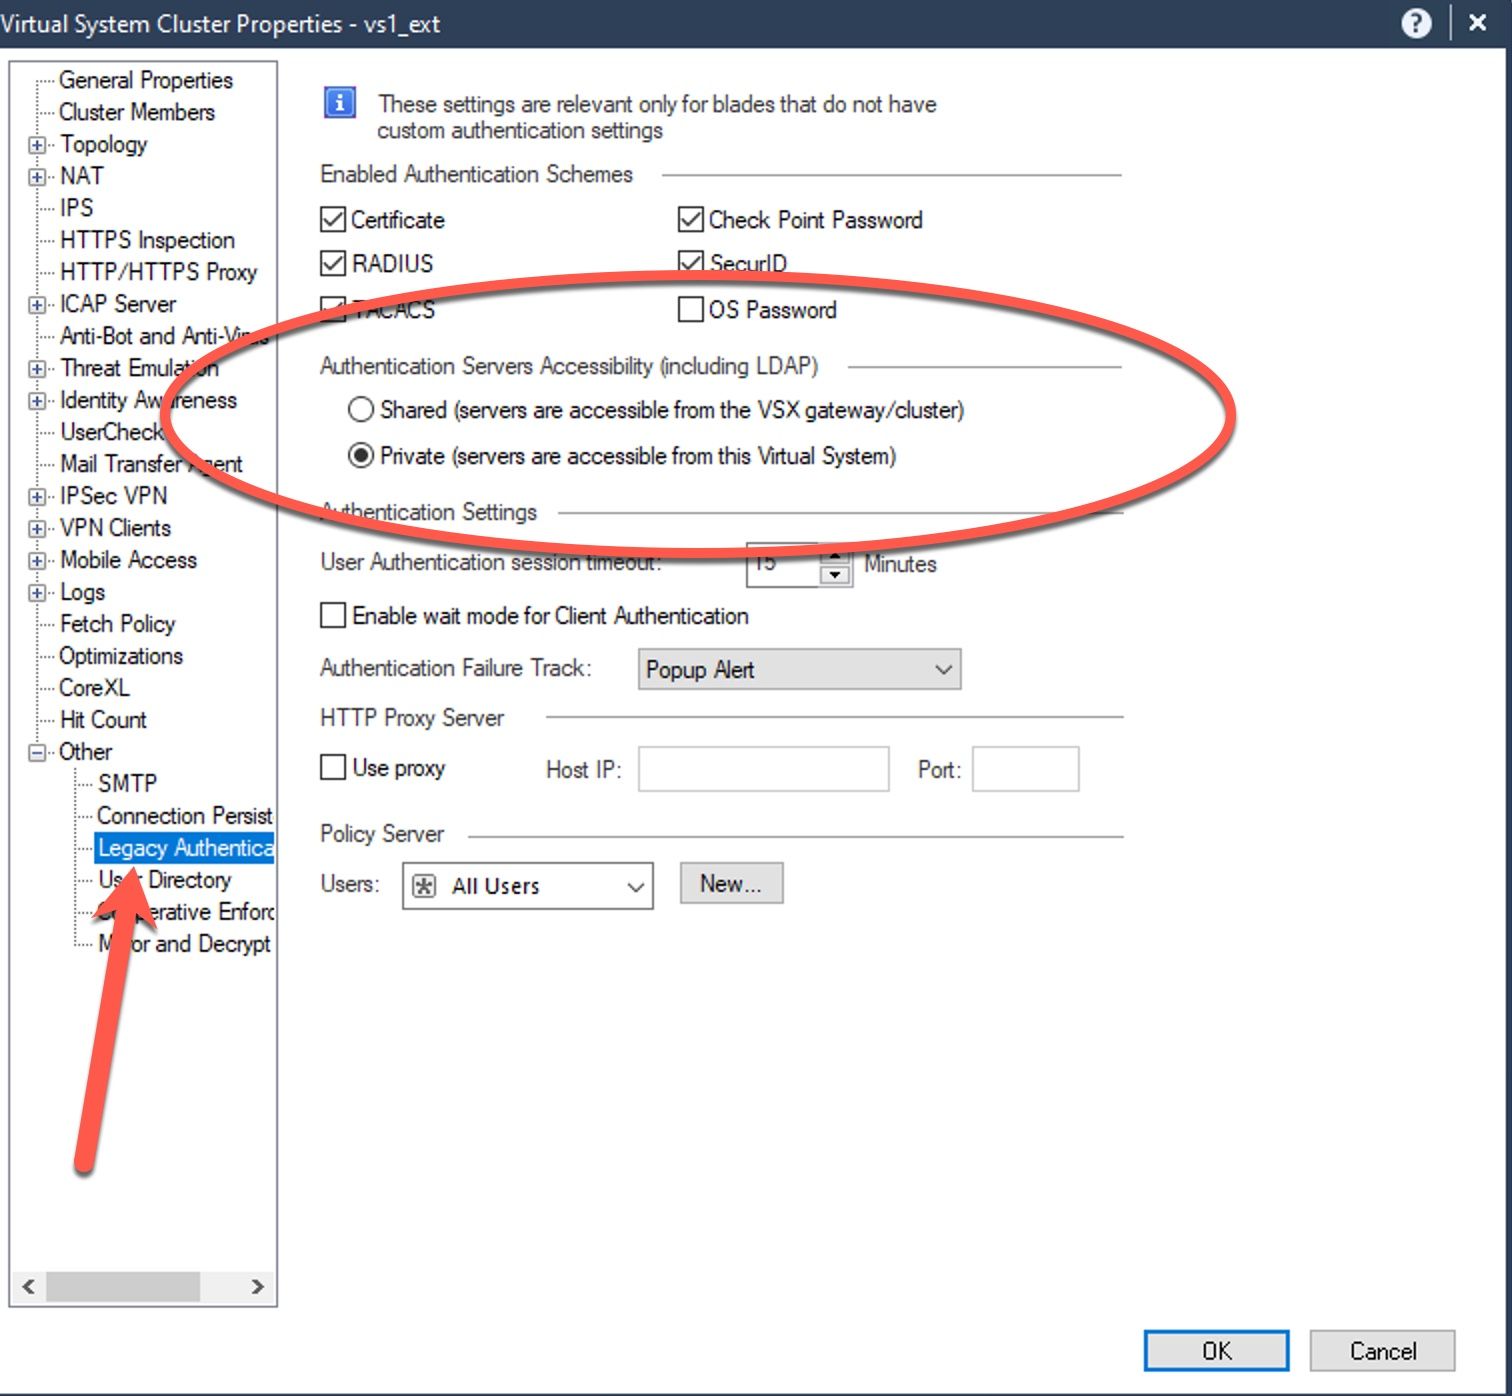The height and width of the screenshot is (1396, 1512).
Task: Enable the Use proxy option
Action: (332, 767)
